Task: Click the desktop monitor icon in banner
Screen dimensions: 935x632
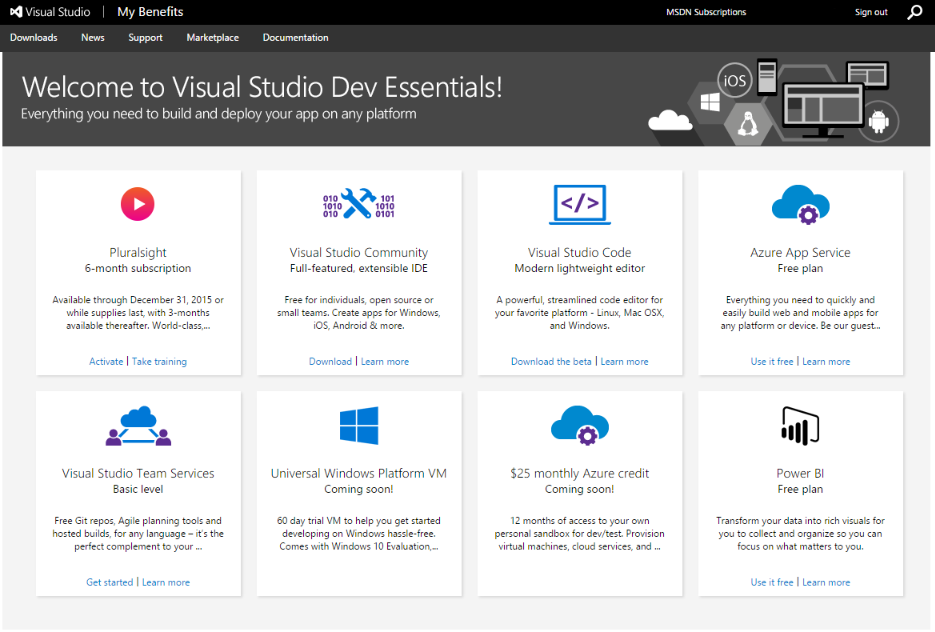Action: coord(823,110)
